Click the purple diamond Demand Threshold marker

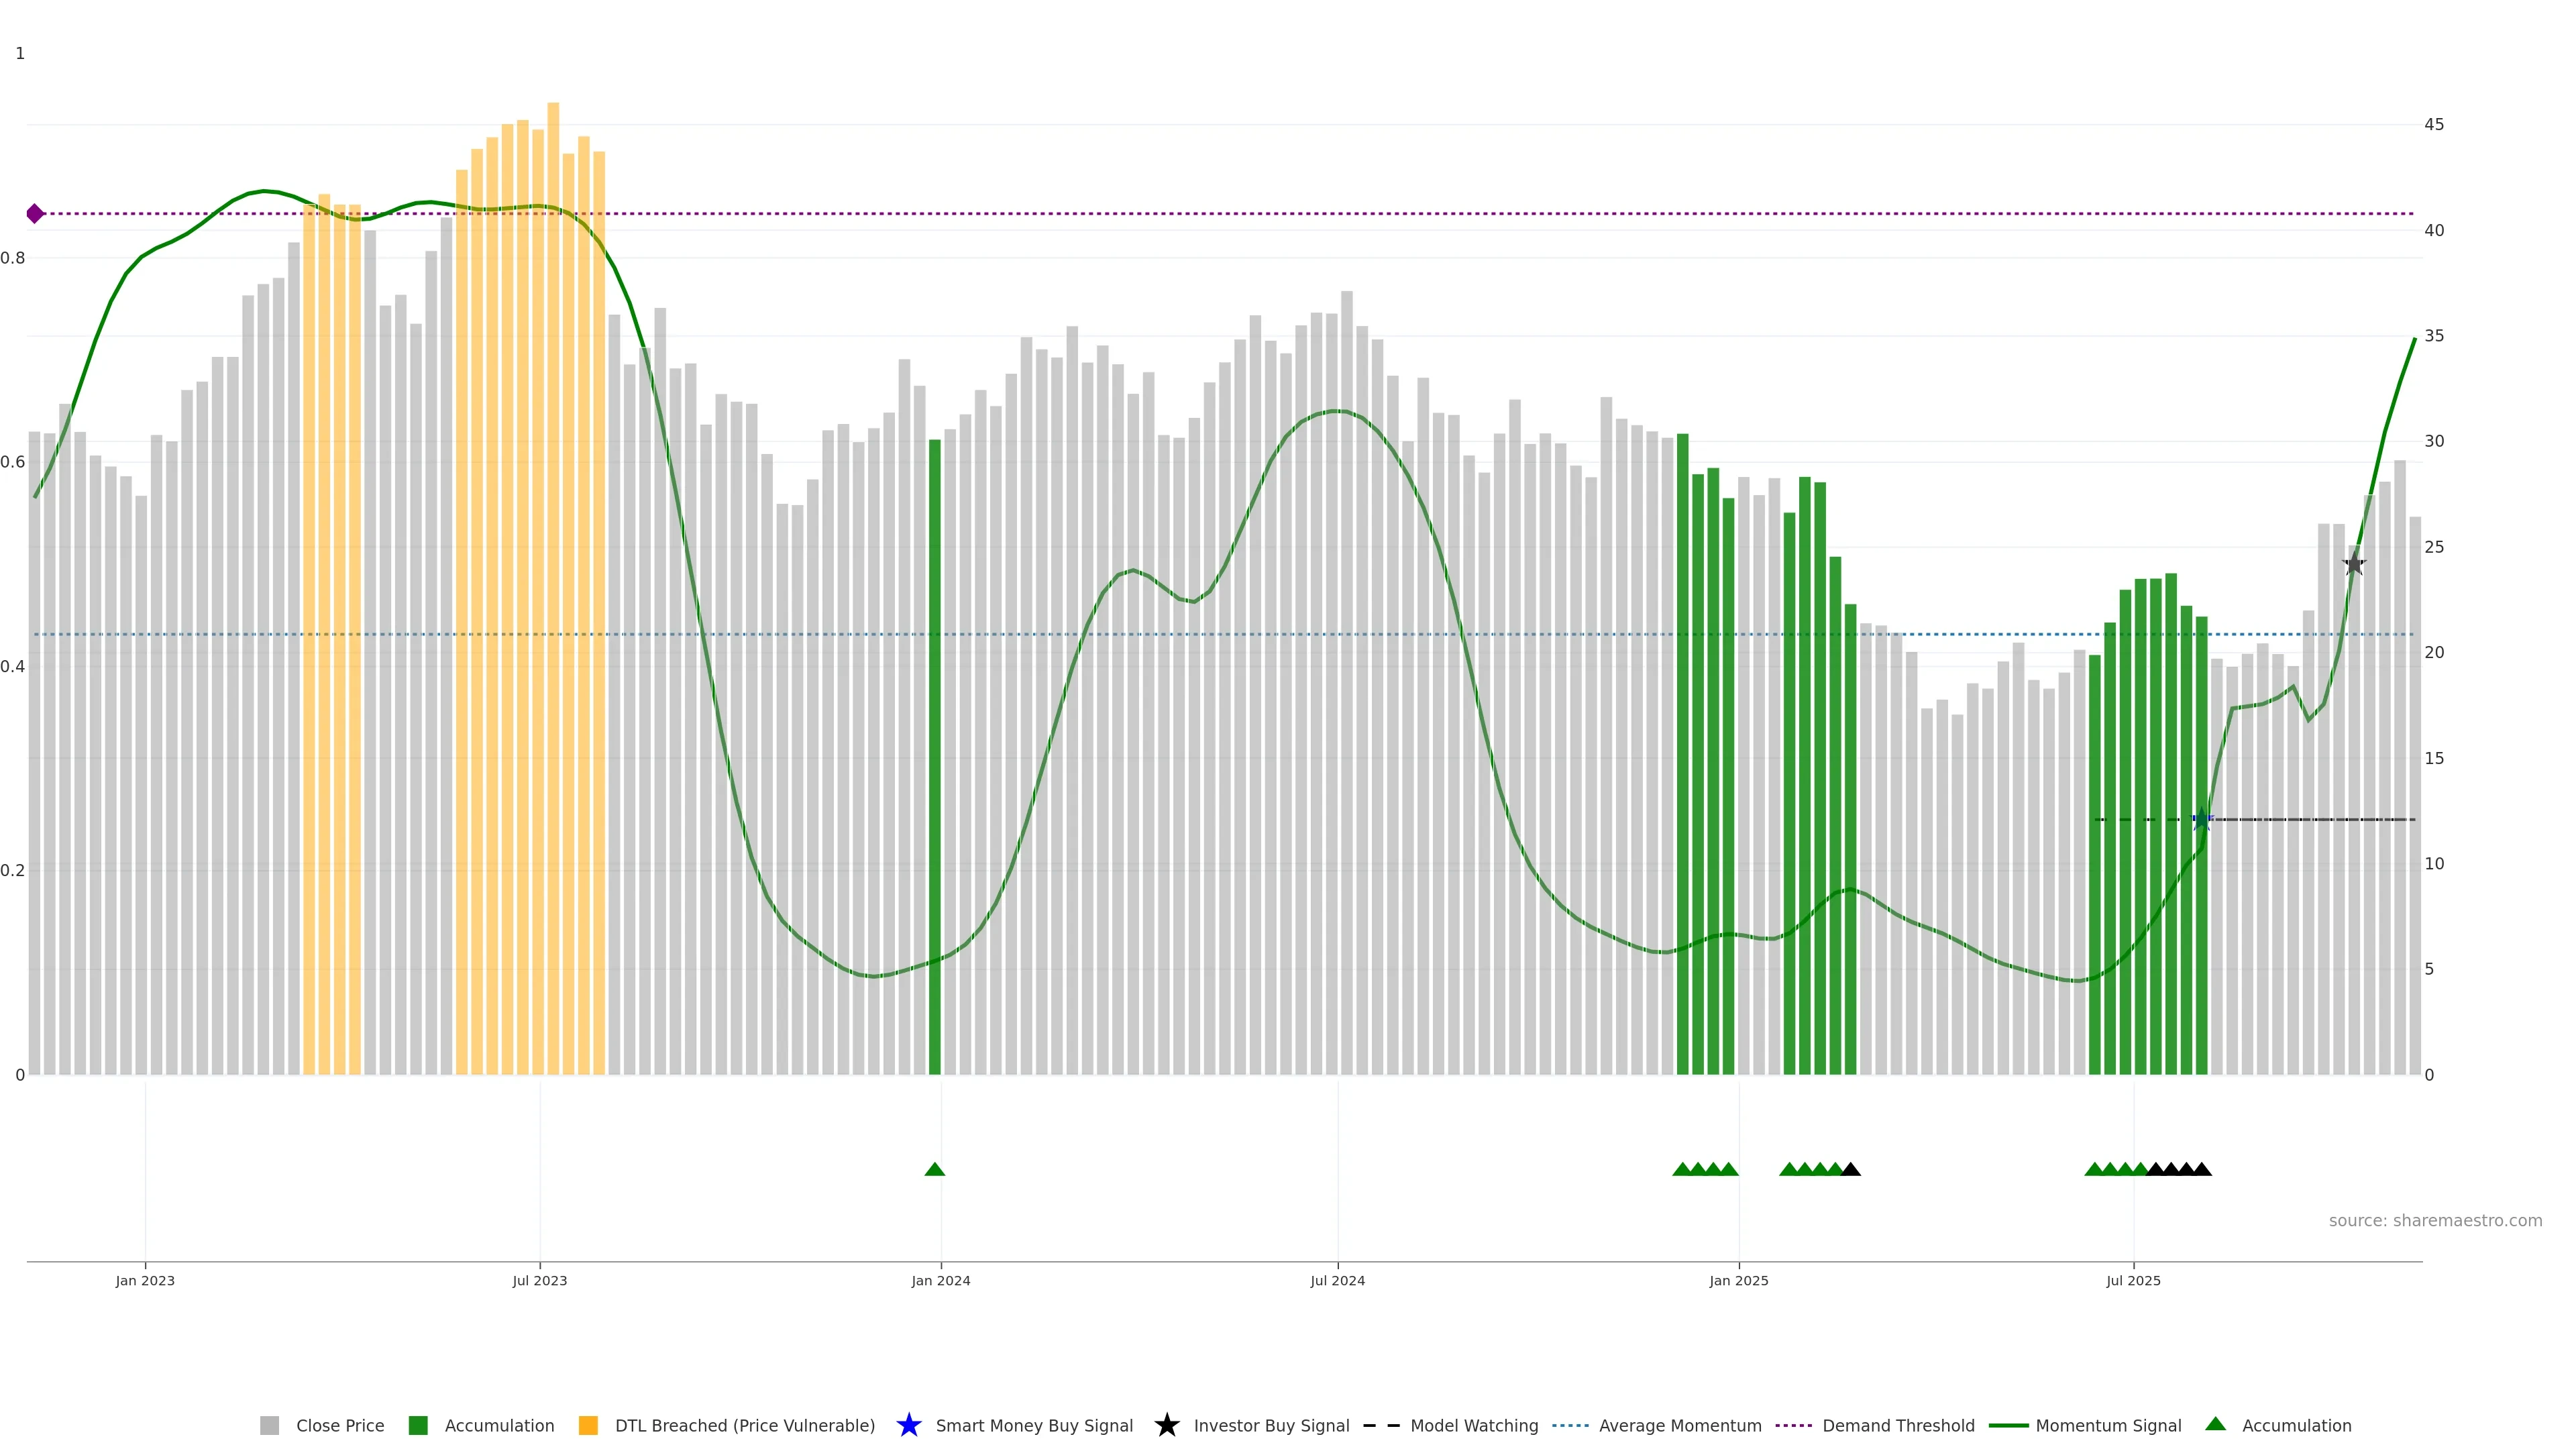pos(35,214)
